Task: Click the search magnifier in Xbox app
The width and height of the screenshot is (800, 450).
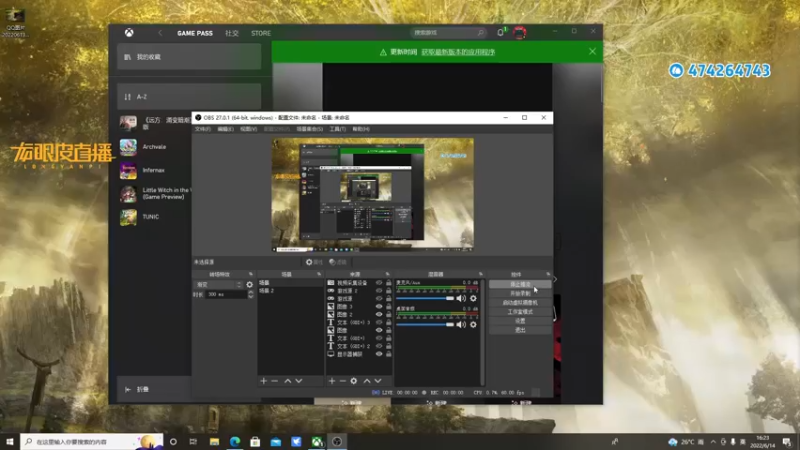Action: [x=480, y=33]
